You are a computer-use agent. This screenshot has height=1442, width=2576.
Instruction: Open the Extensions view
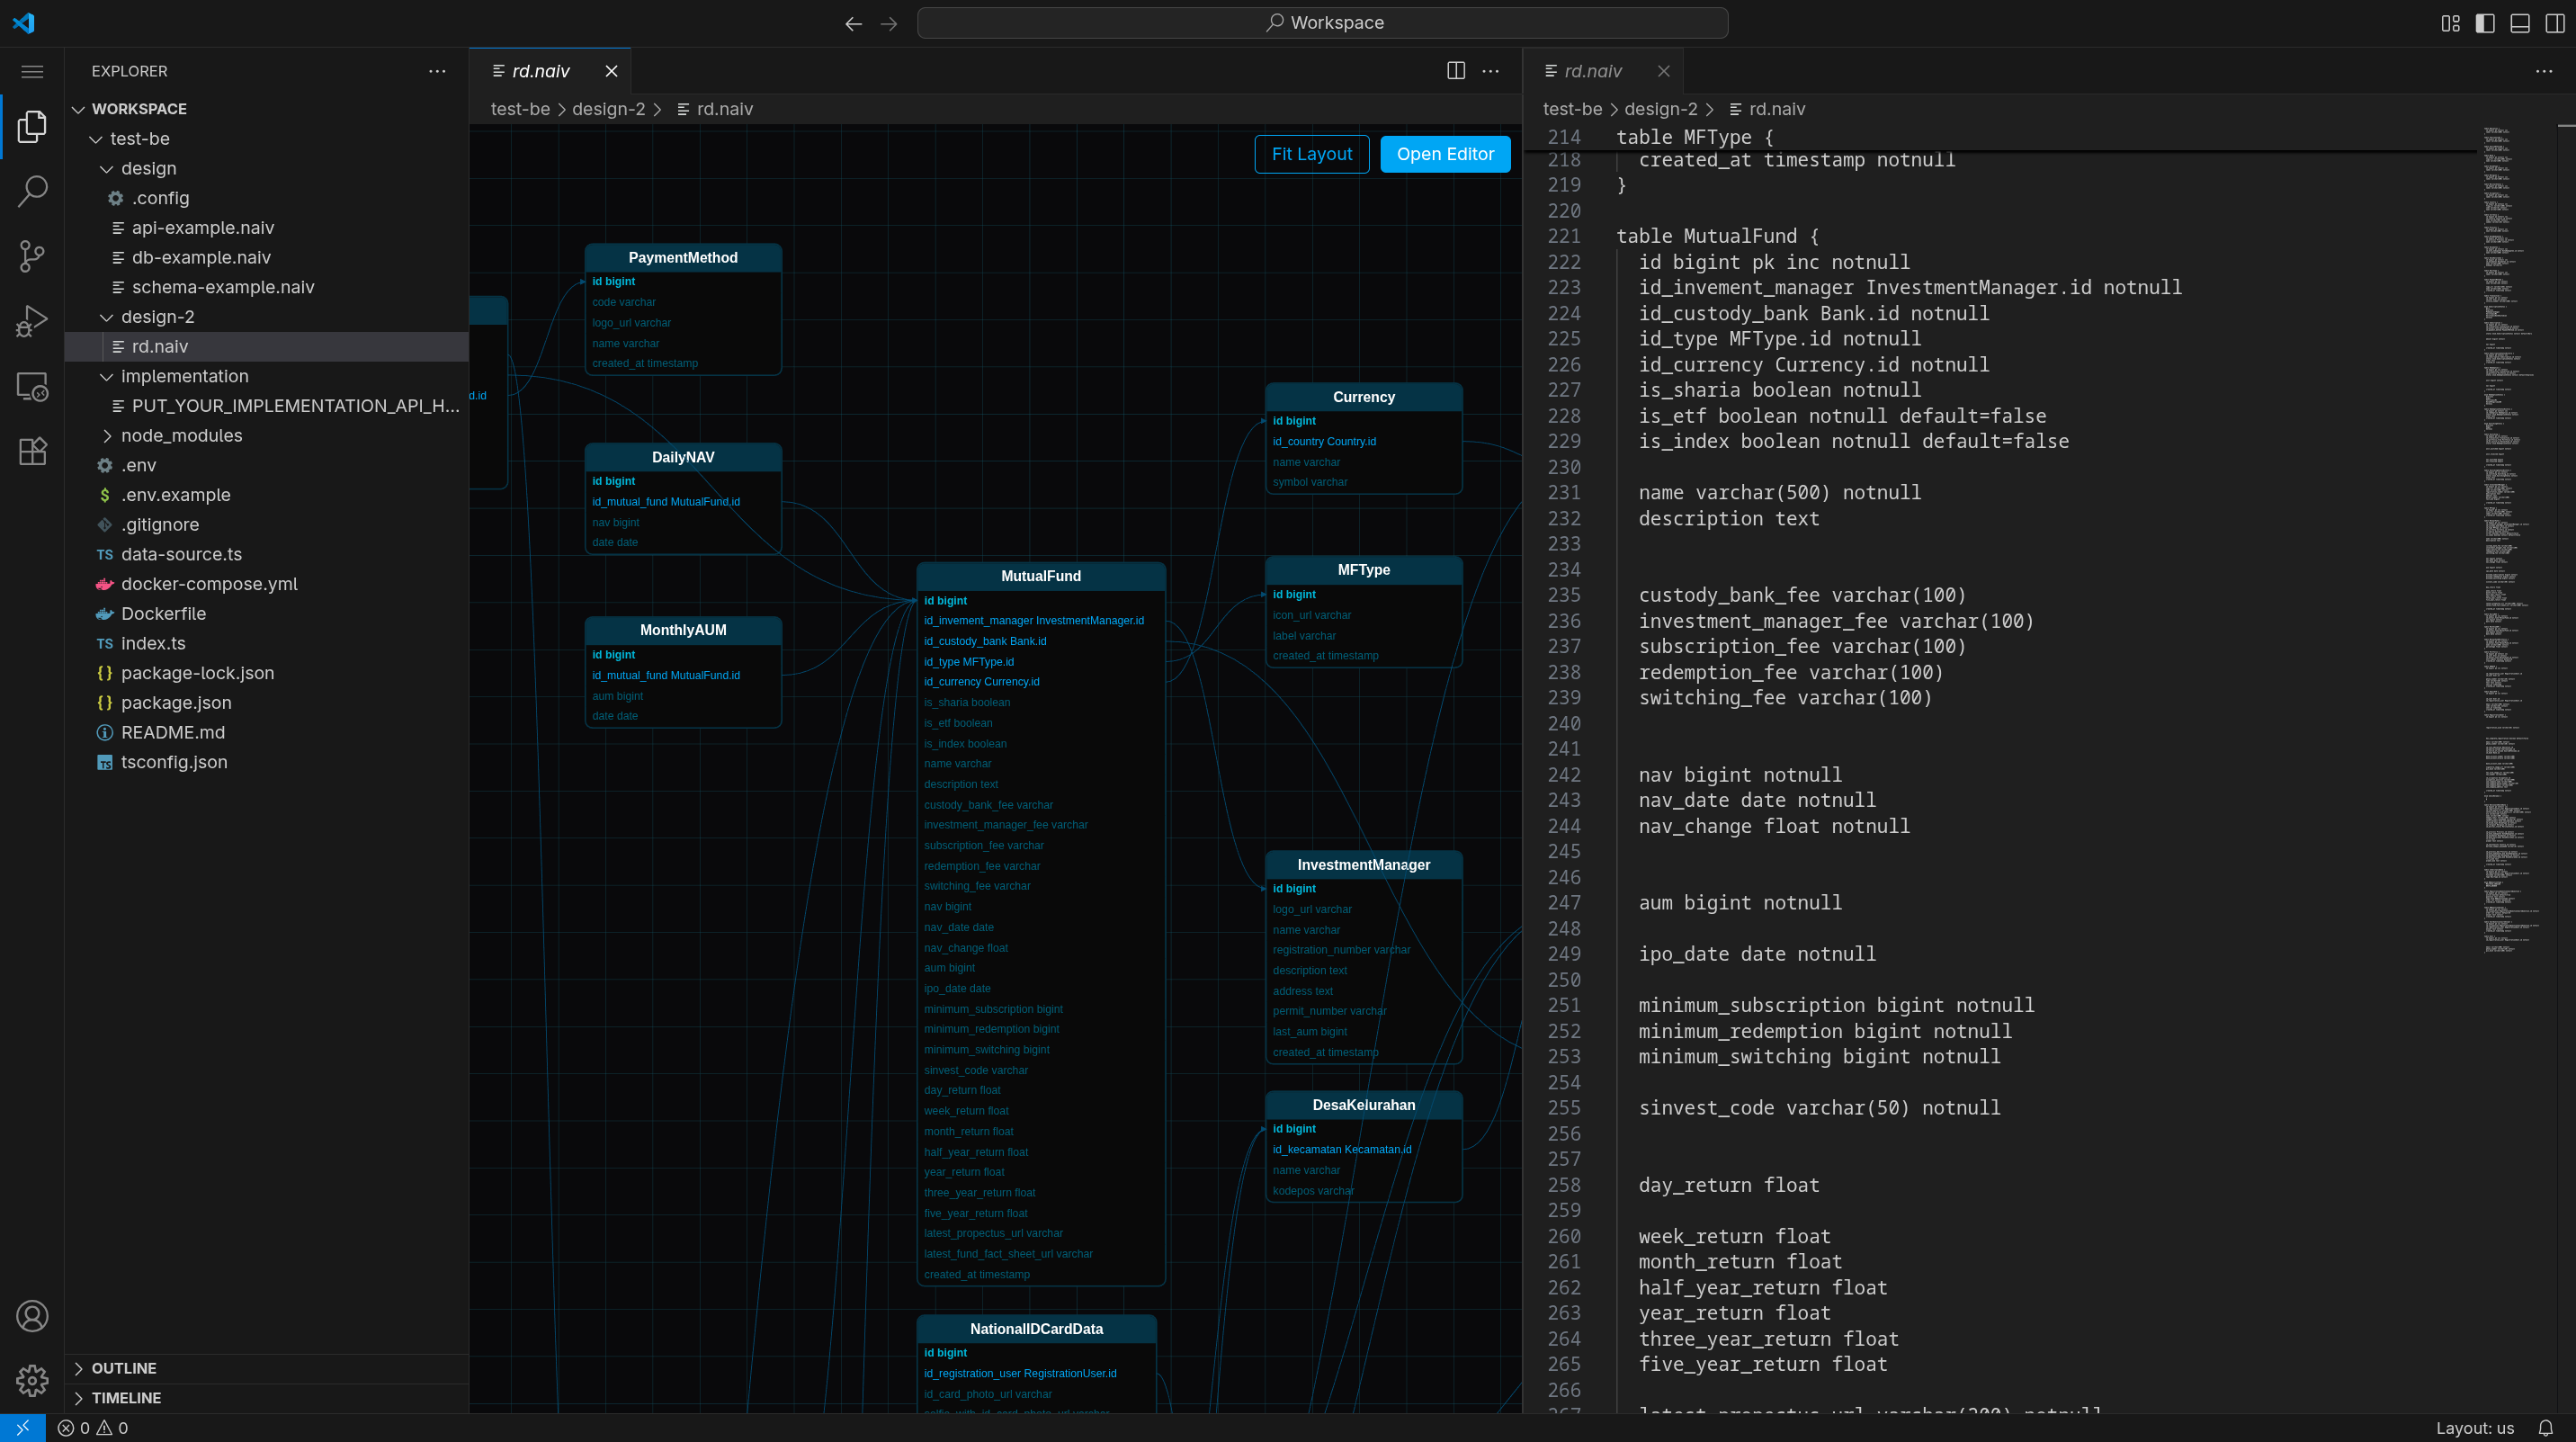[31, 451]
